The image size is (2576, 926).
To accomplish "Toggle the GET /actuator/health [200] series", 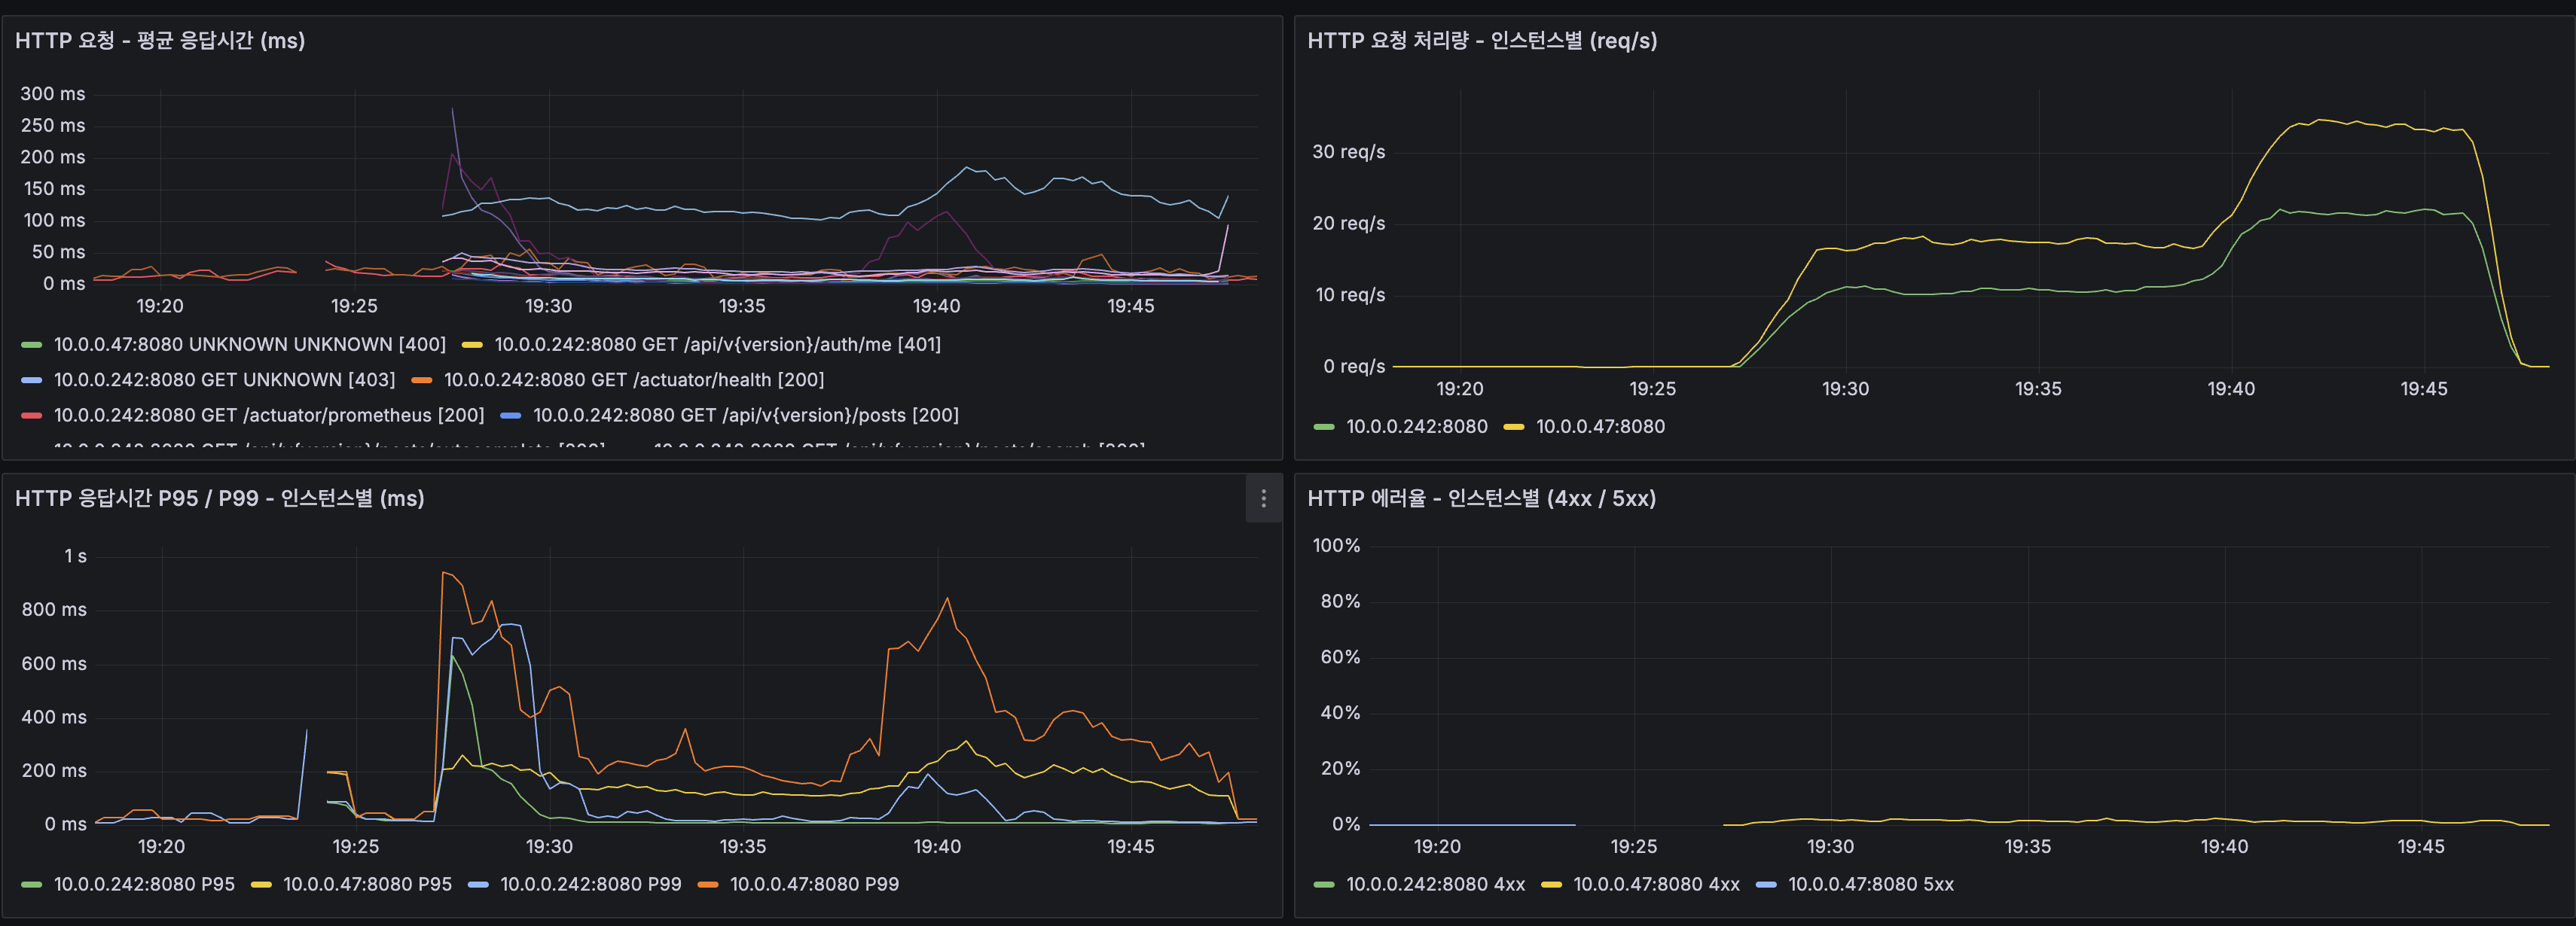I will pyautogui.click(x=634, y=379).
